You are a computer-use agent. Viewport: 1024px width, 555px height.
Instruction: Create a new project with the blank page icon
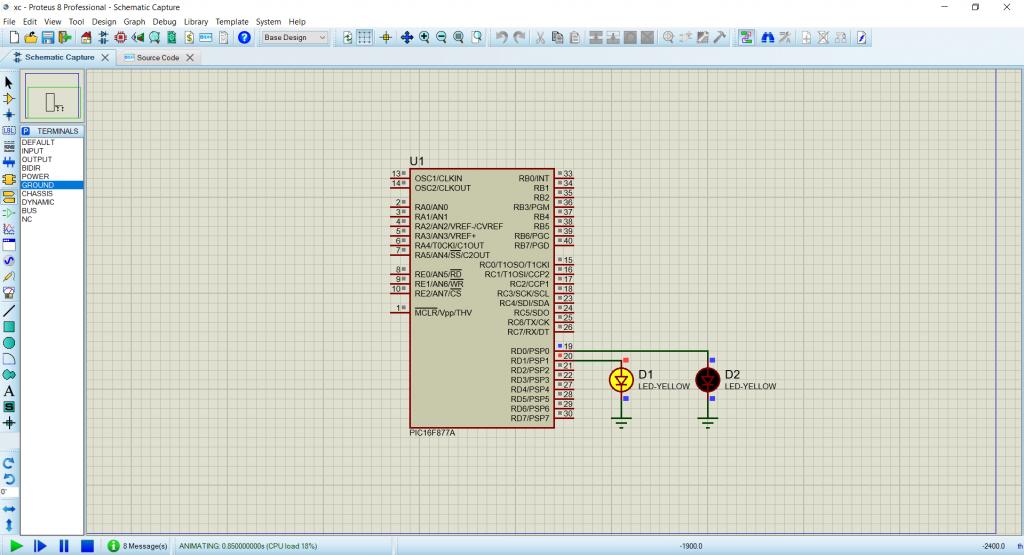click(14, 38)
